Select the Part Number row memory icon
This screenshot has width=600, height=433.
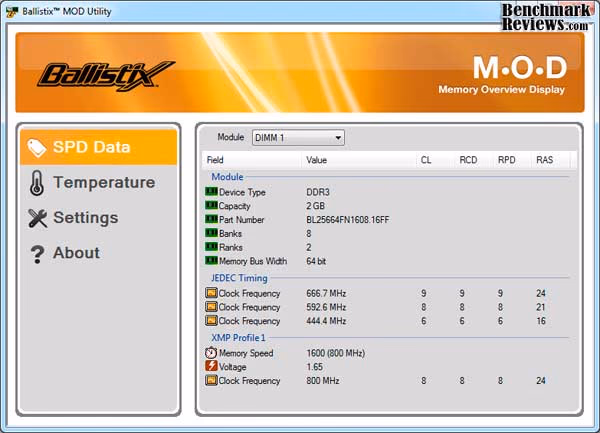click(211, 219)
